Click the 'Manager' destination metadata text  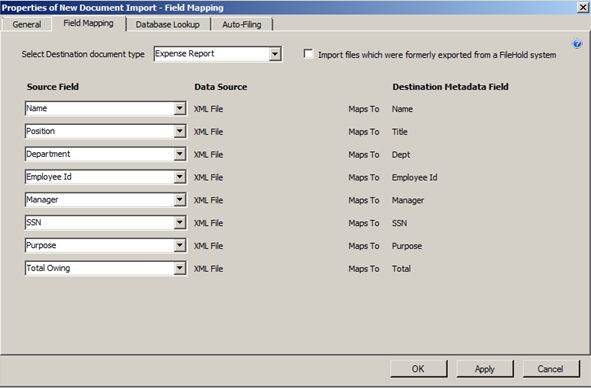pyautogui.click(x=408, y=200)
